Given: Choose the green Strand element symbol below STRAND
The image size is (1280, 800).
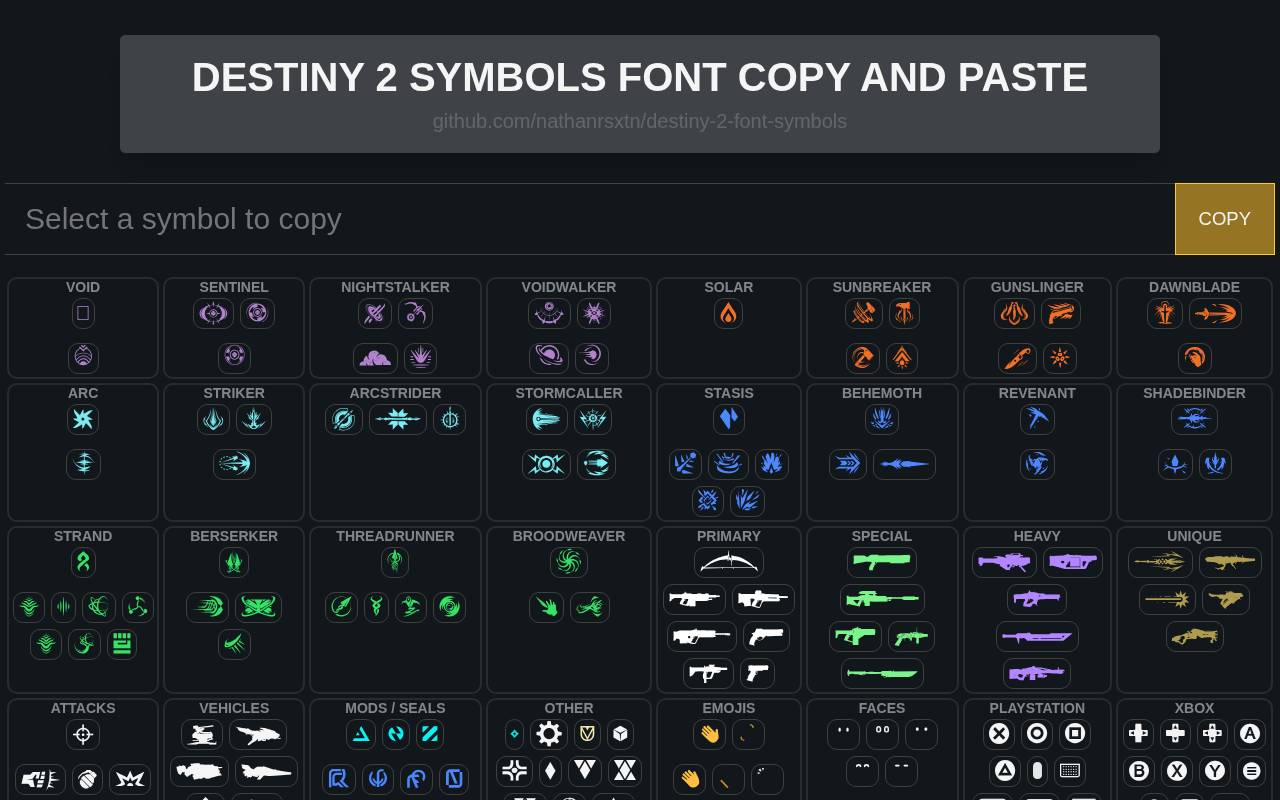Looking at the screenshot, I should 83,563.
